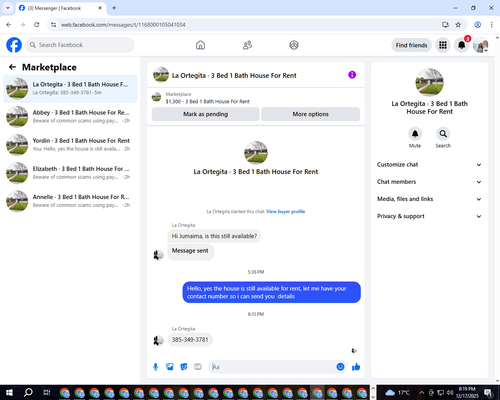Click the browser address bar URL
500x400 pixels.
(x=123, y=25)
